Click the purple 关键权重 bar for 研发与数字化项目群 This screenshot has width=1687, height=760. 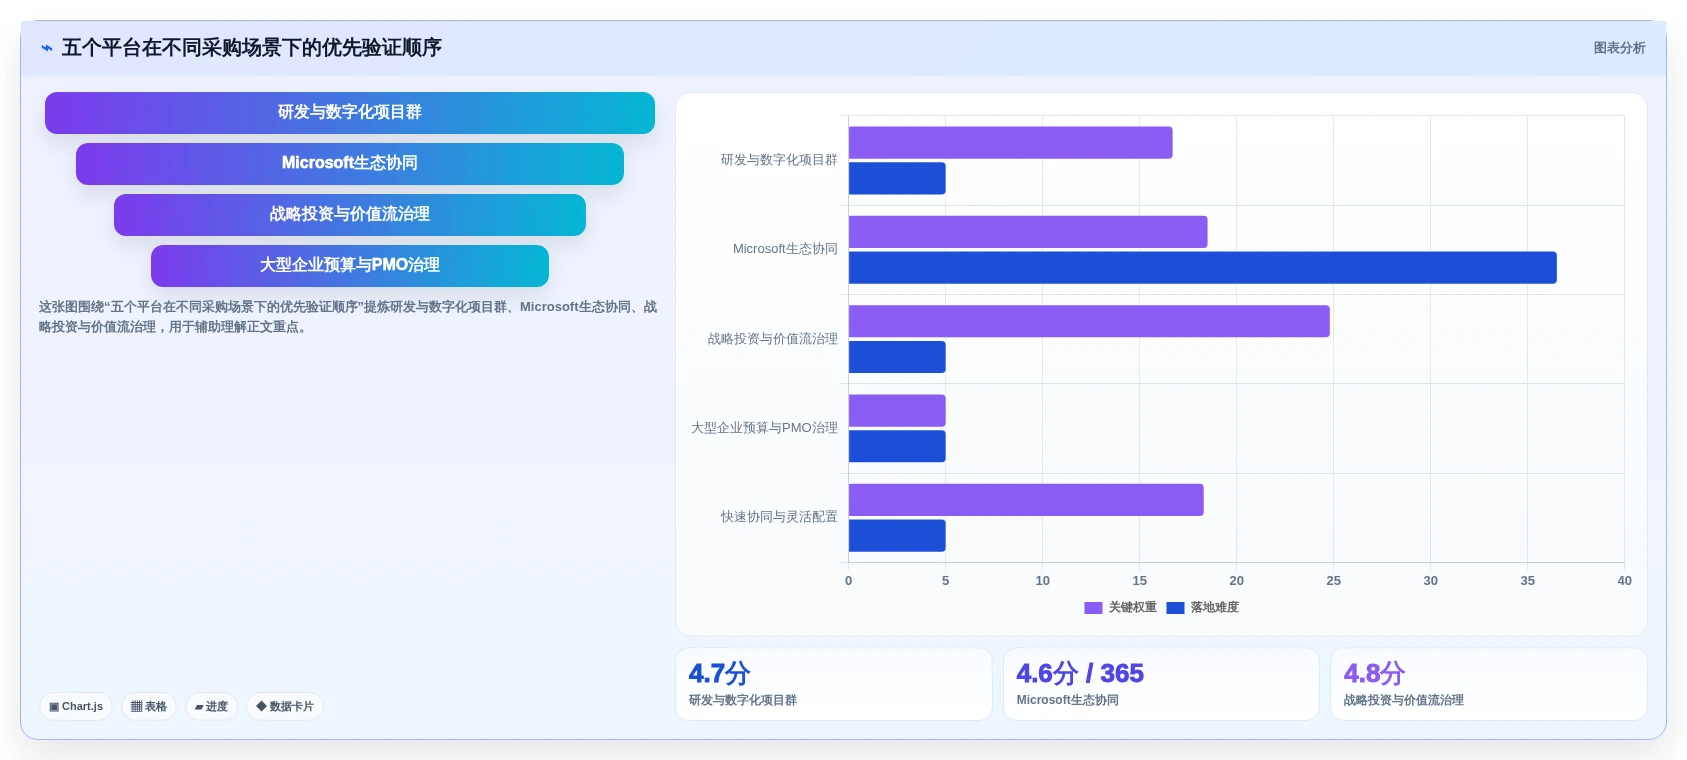(x=1010, y=143)
